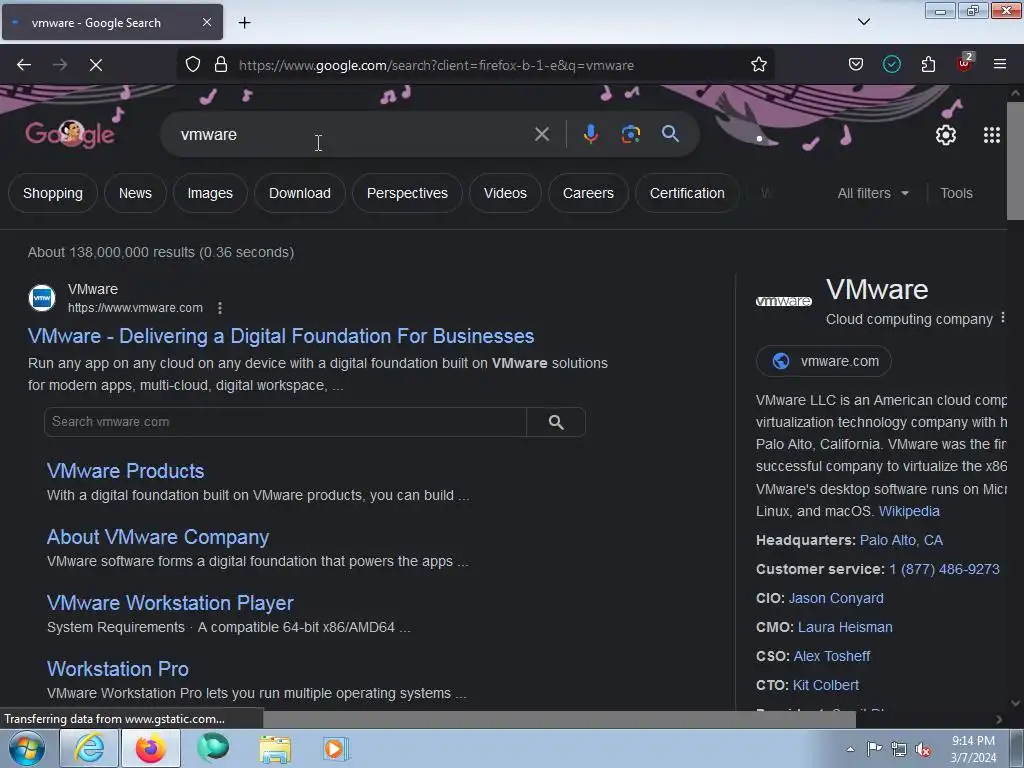Show site security padlock info
Screen dimensions: 1024x768
221,65
